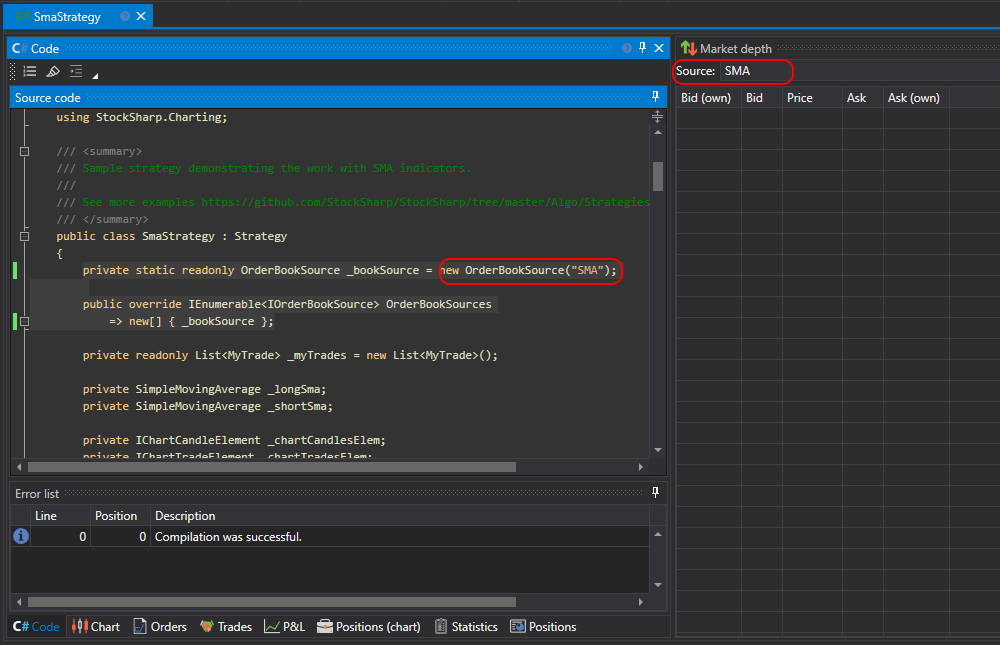
Task: Switch to the Chart tab
Action: [x=96, y=626]
